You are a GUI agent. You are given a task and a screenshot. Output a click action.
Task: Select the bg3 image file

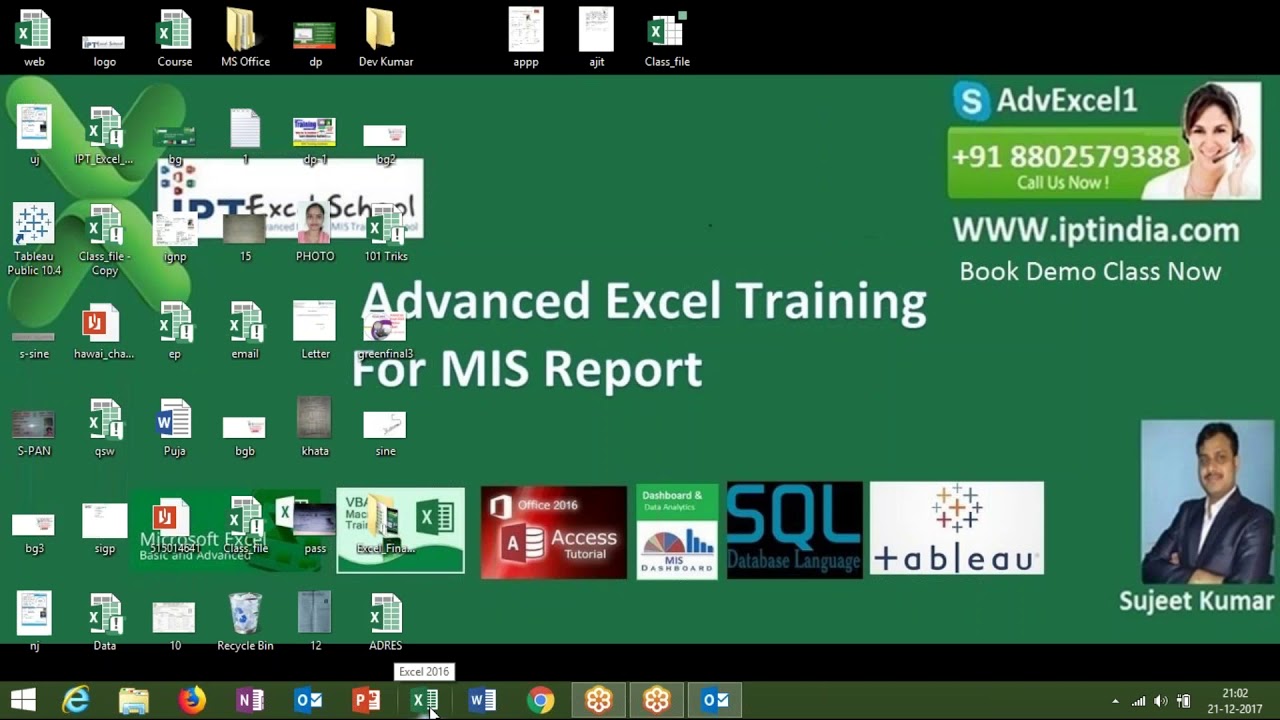[34, 534]
